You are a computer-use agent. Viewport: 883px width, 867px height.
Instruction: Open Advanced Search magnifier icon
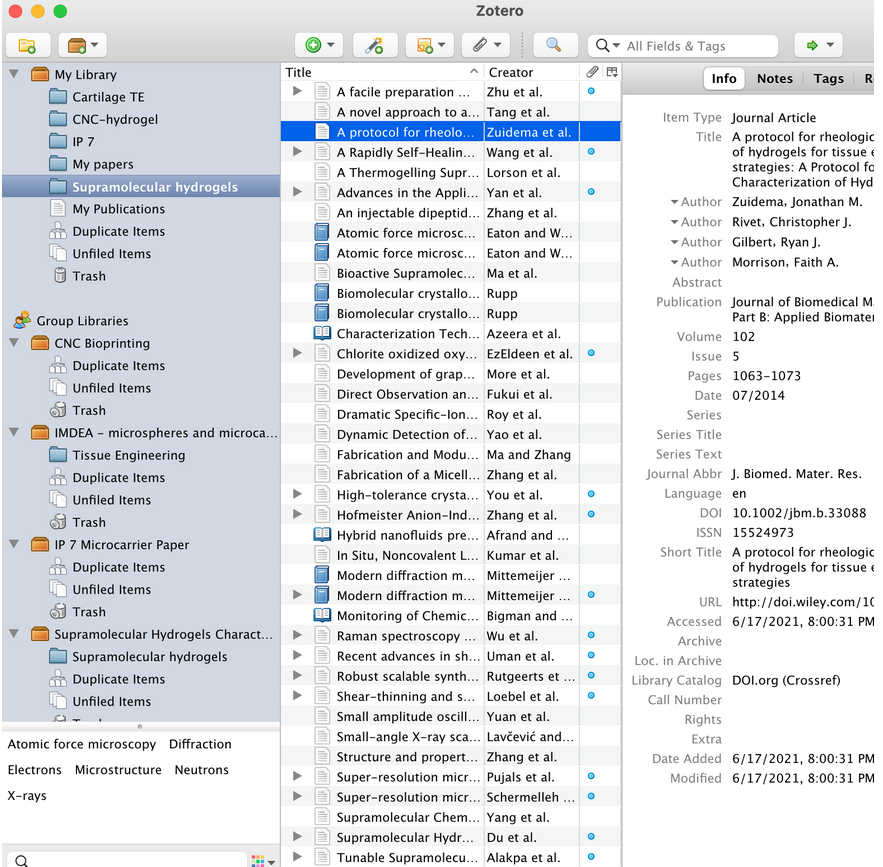554,46
